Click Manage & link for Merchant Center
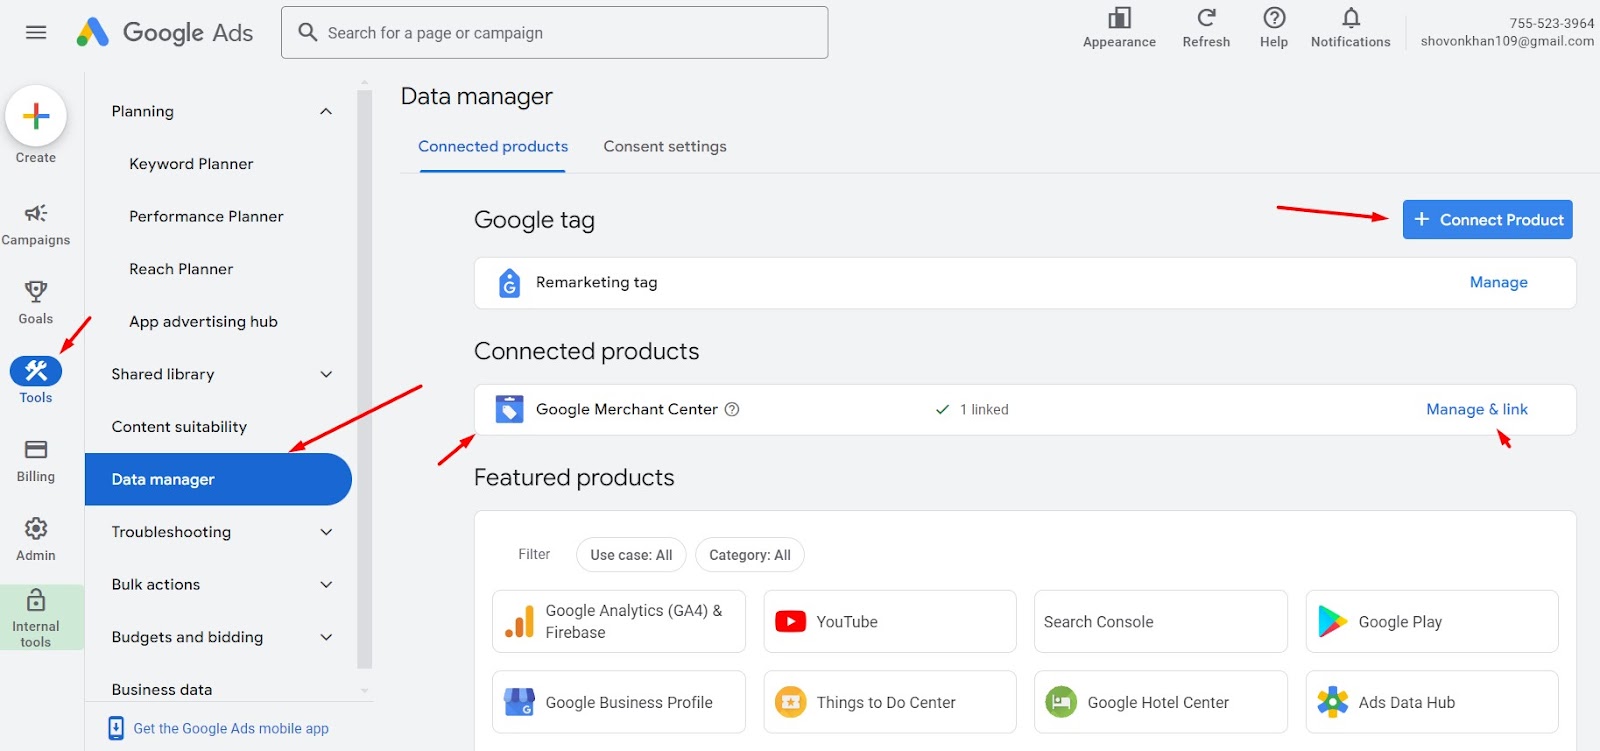 (1477, 409)
